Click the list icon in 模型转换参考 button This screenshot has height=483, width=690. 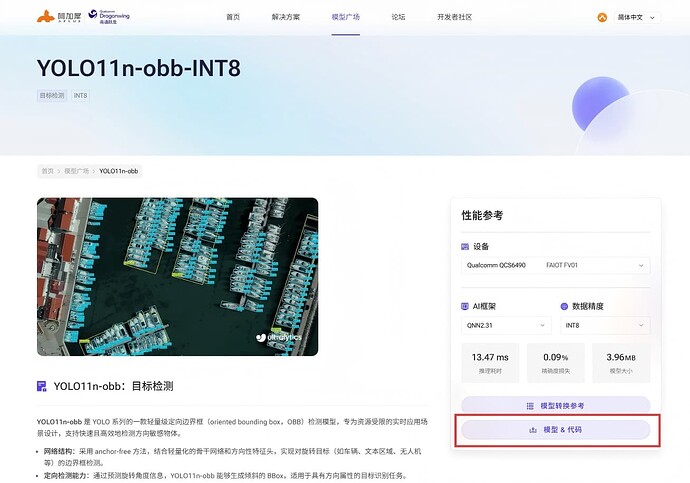530,406
